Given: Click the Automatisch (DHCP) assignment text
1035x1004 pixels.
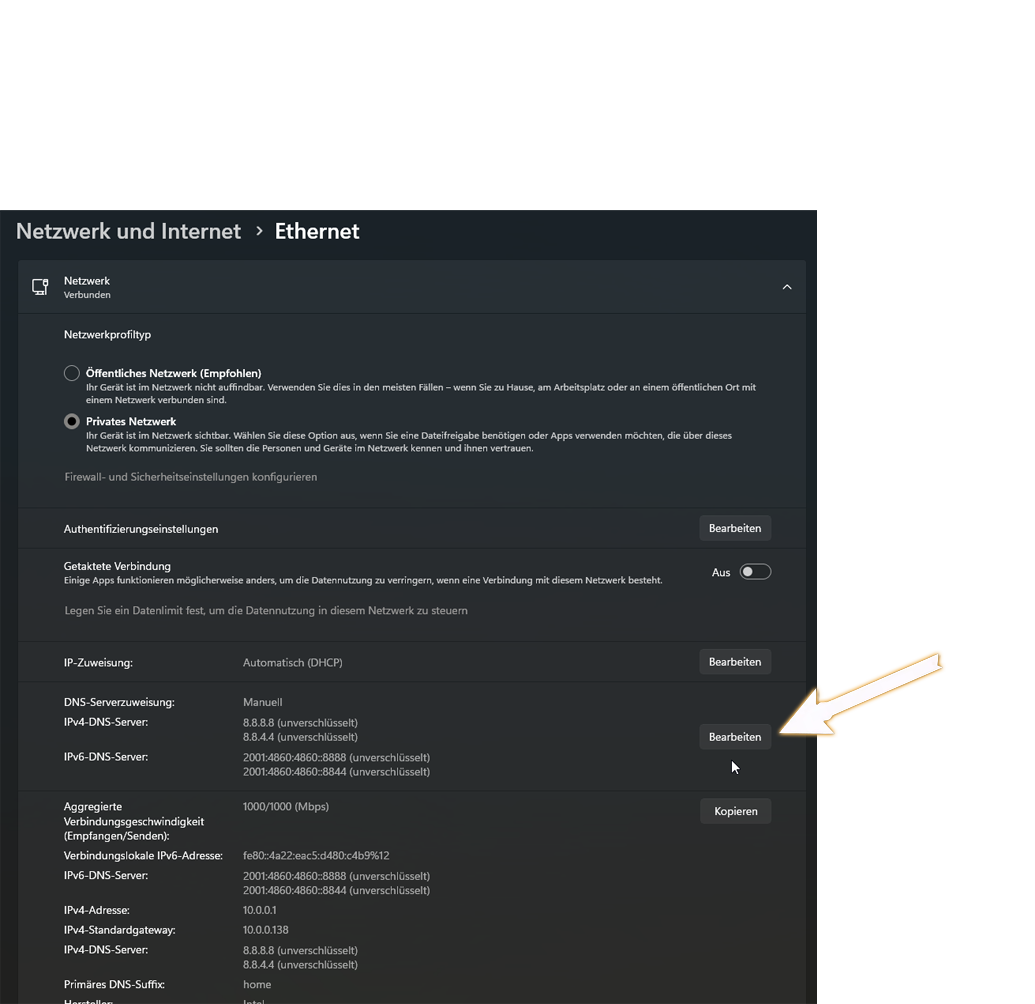Looking at the screenshot, I should coord(293,662).
